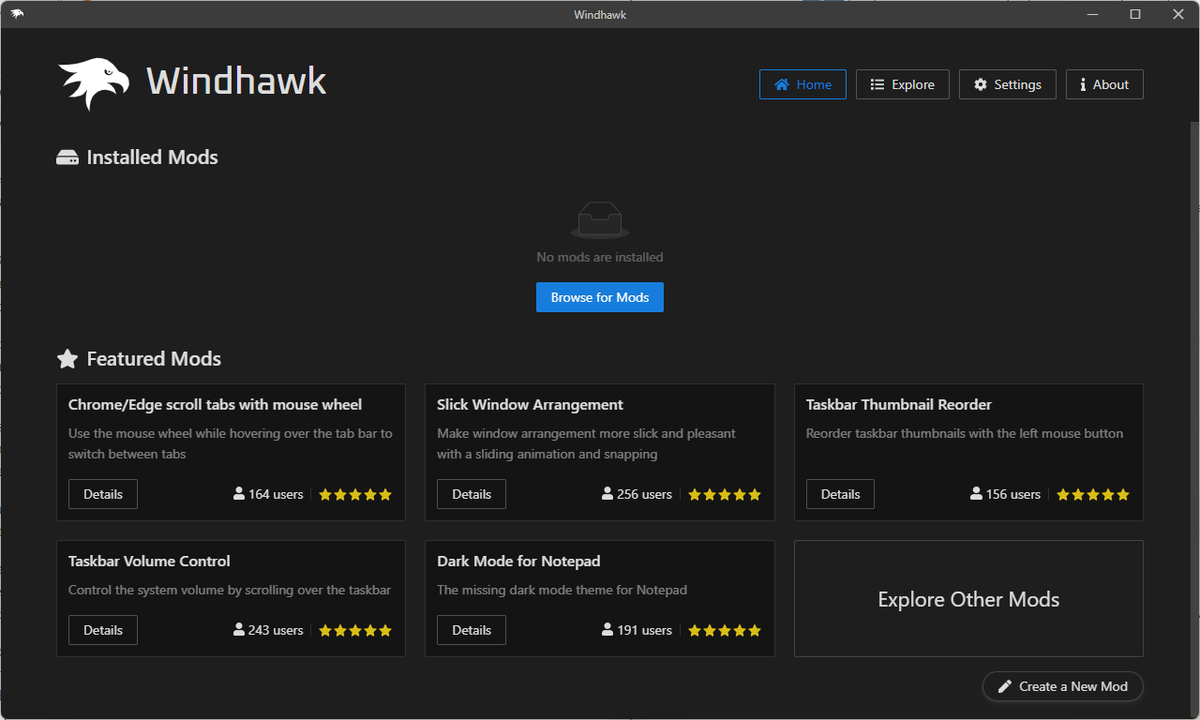
Task: Click the No mods are installed message
Action: pyautogui.click(x=600, y=257)
